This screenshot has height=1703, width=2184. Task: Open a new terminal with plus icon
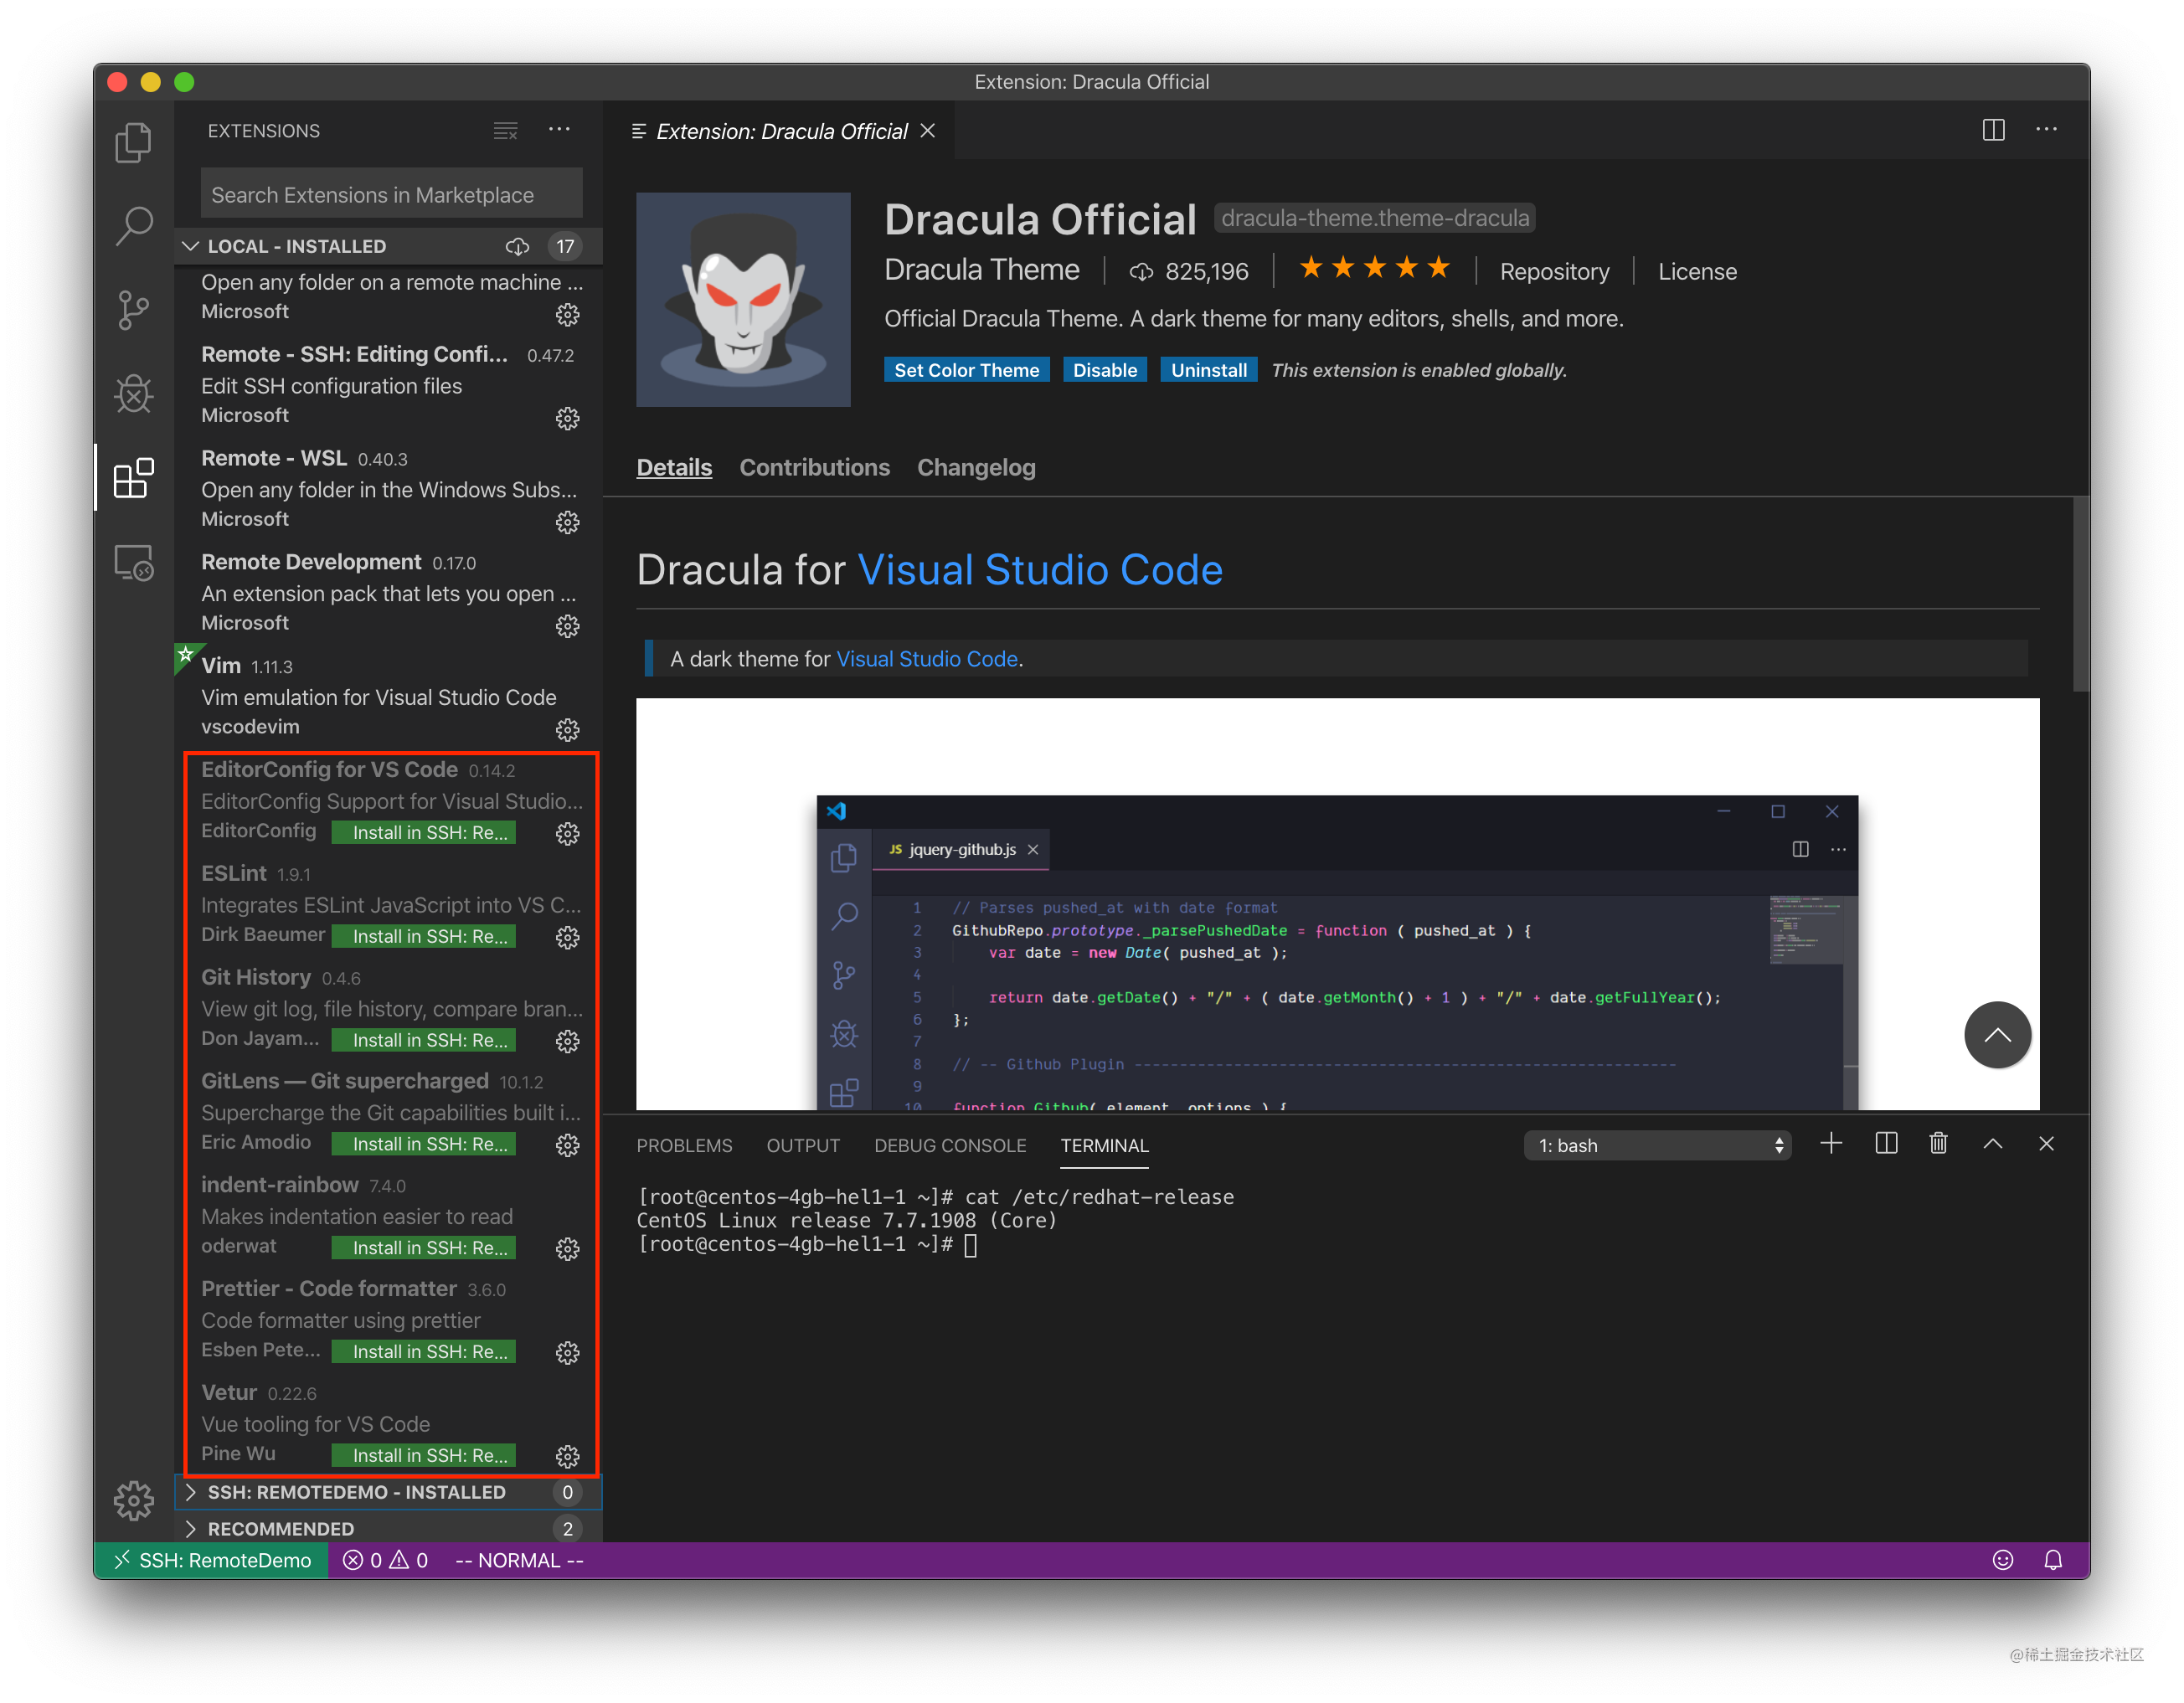[x=1832, y=1143]
